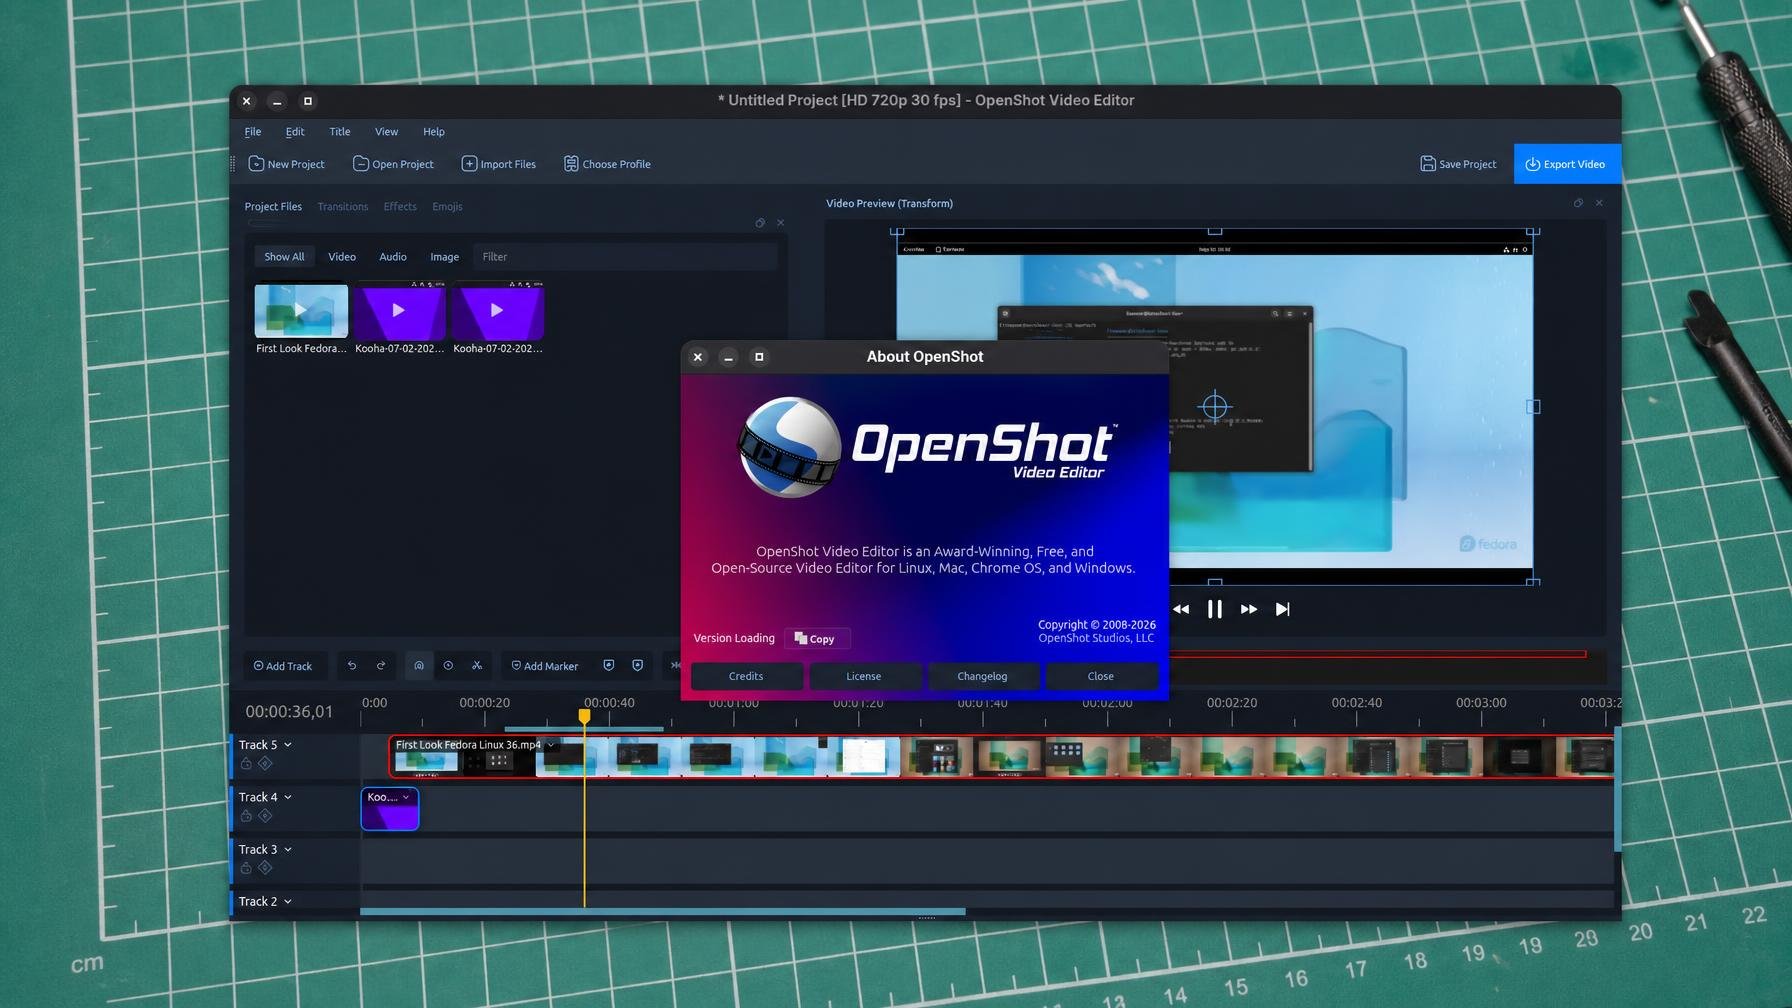The width and height of the screenshot is (1792, 1008).
Task: Switch to the Transitions tab
Action: point(343,207)
